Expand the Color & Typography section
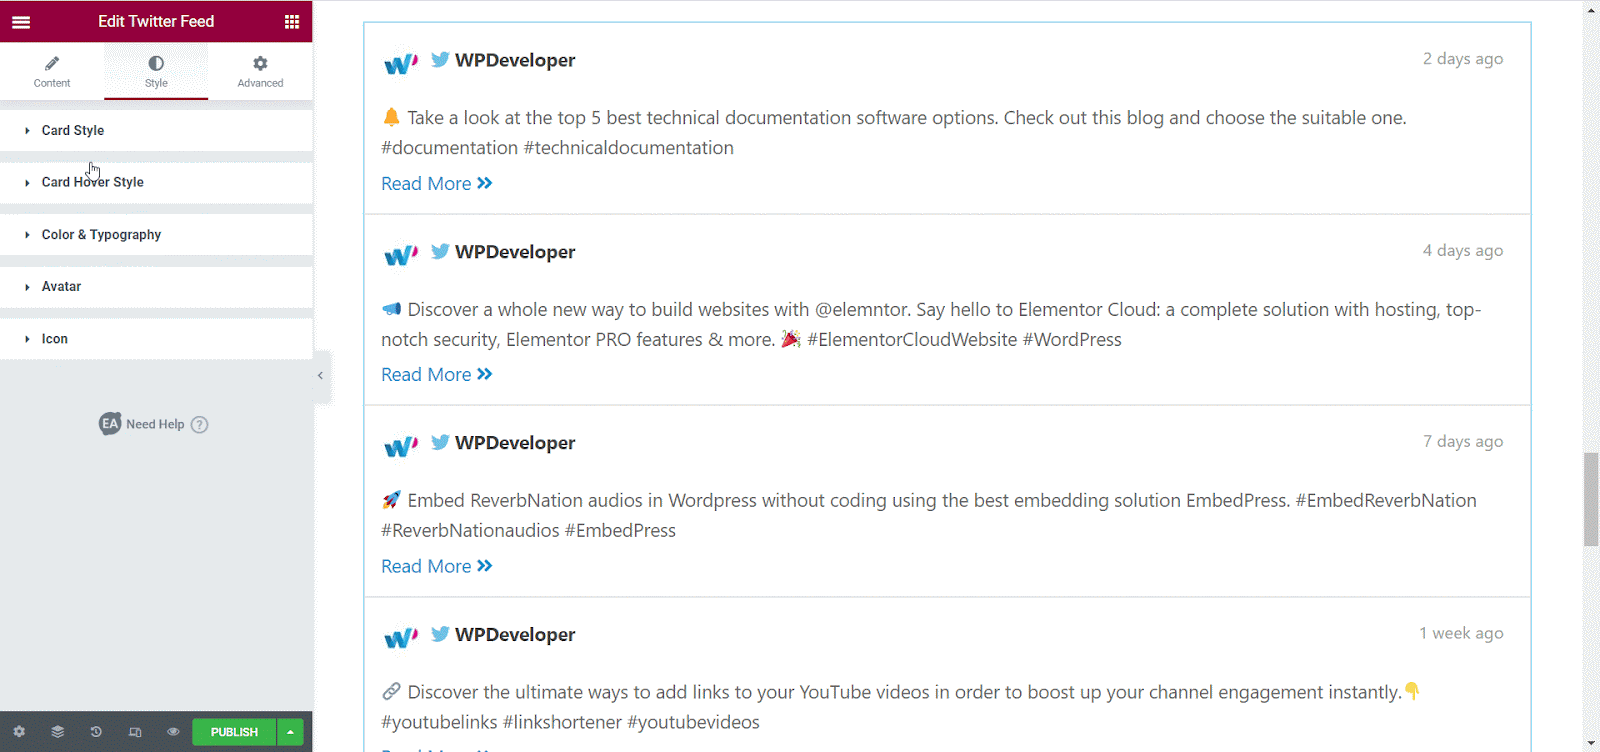This screenshot has width=1600, height=752. pyautogui.click(x=156, y=234)
